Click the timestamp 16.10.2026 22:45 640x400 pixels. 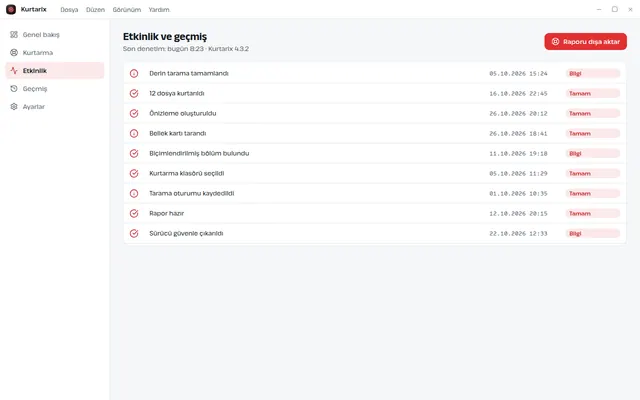(518, 93)
